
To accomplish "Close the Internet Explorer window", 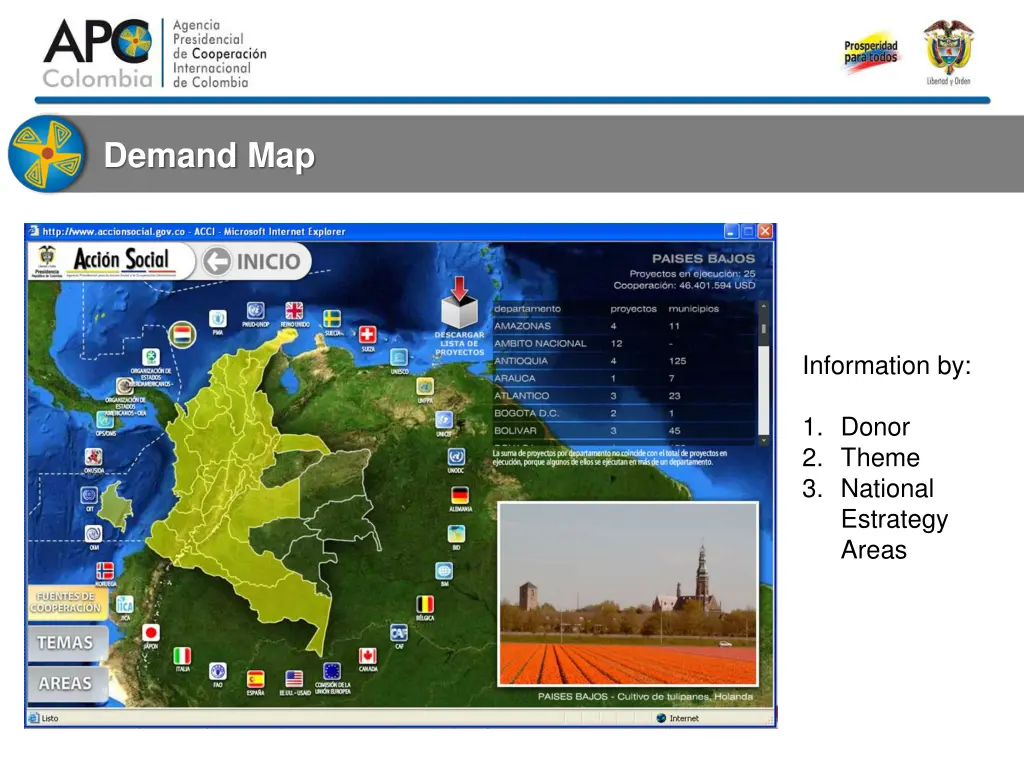I will coord(765,231).
